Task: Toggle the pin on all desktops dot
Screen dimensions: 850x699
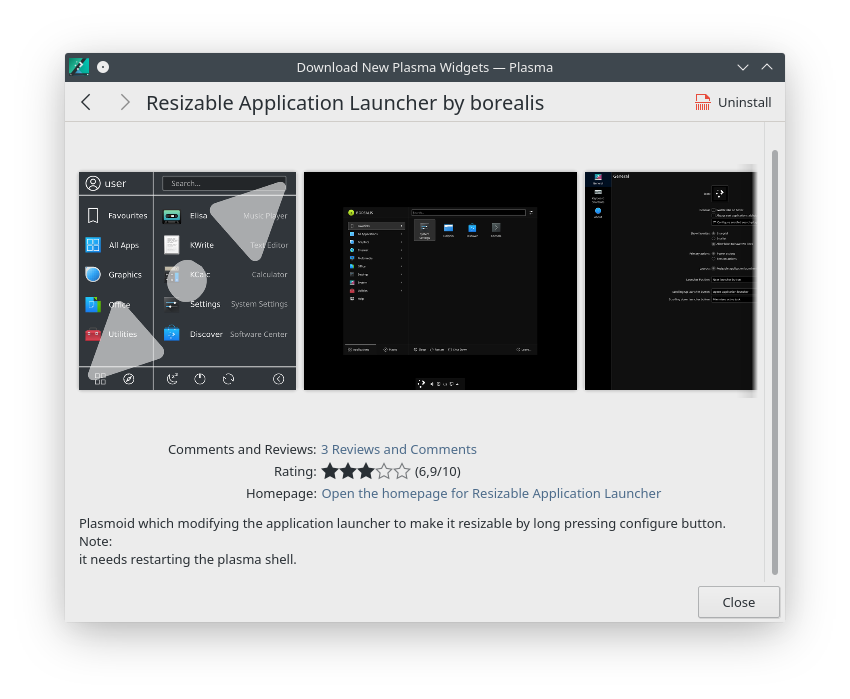Action: pyautogui.click(x=103, y=67)
